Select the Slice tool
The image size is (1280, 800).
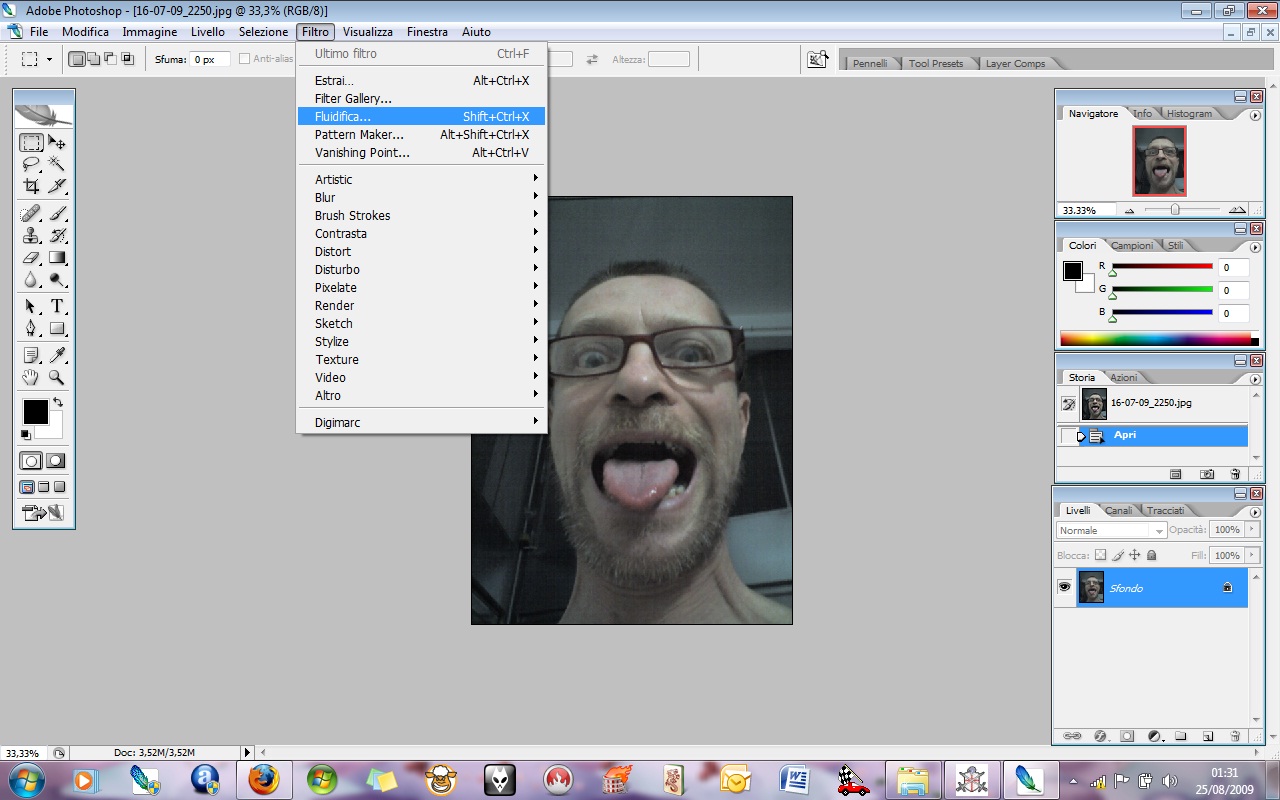click(x=57, y=186)
